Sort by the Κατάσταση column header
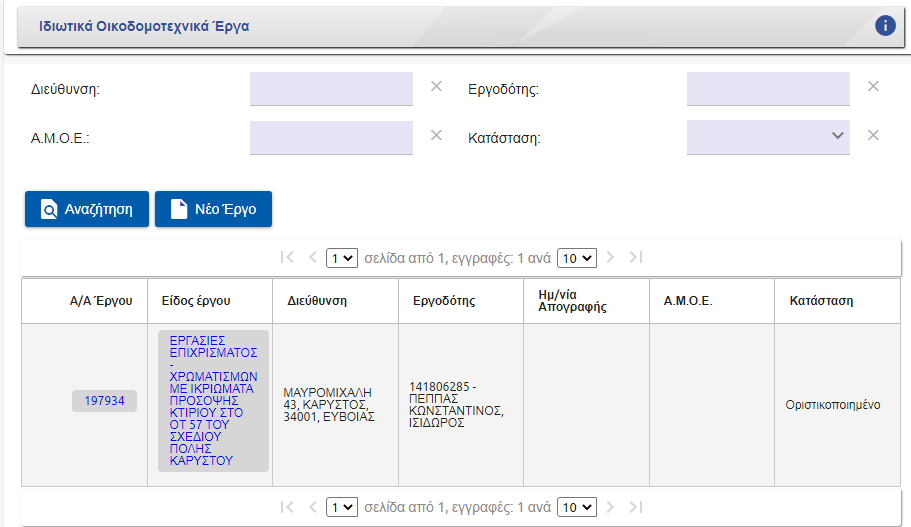This screenshot has height=527, width=911. coord(821,300)
